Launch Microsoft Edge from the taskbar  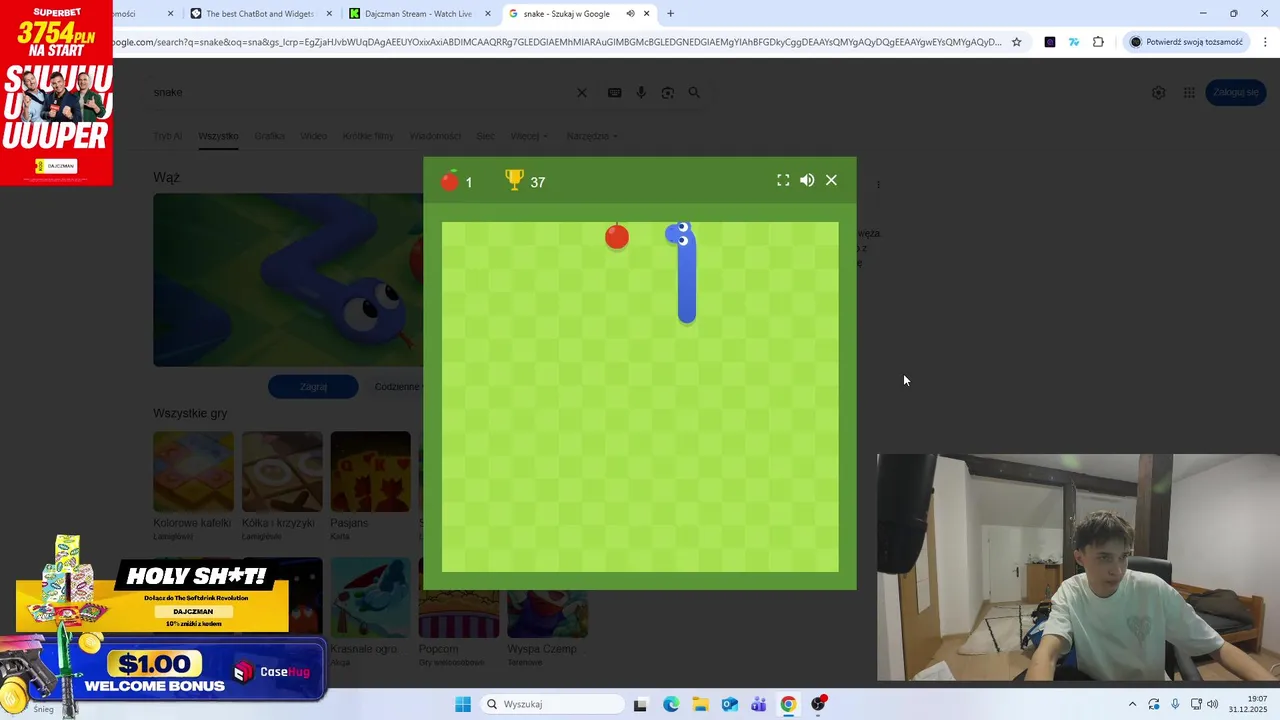click(x=671, y=704)
